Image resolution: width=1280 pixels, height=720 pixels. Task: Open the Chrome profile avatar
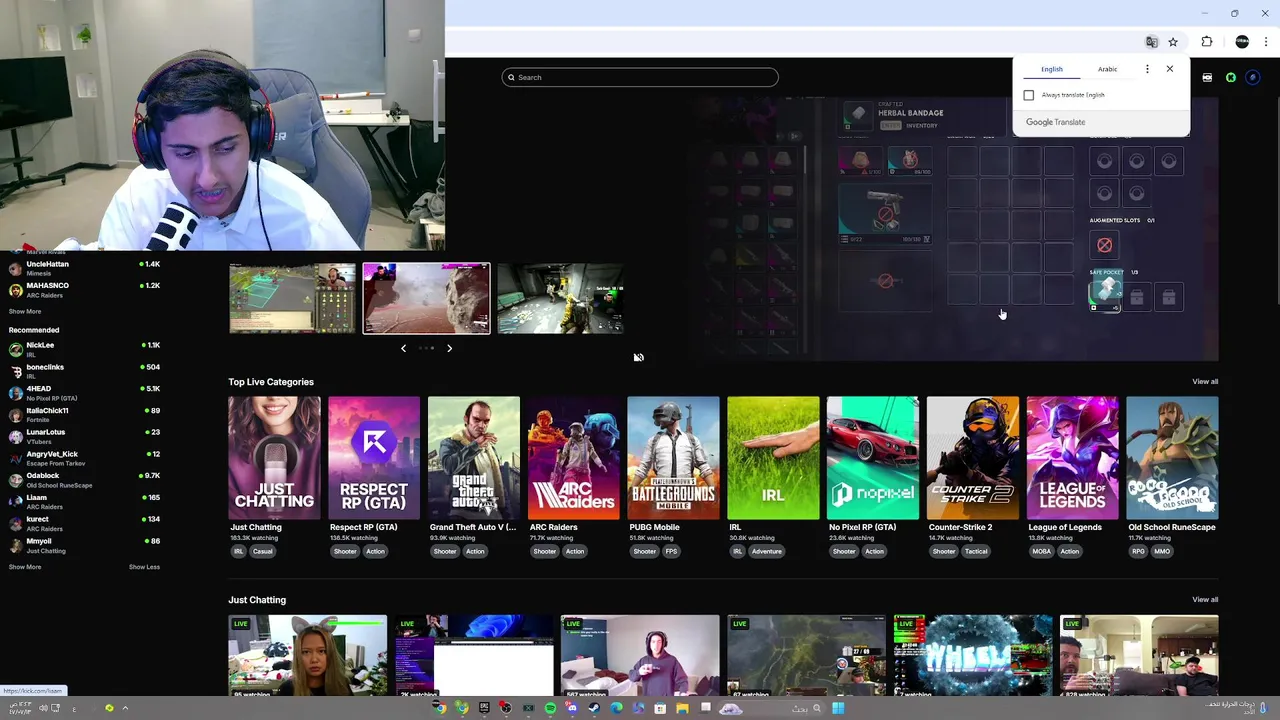coord(1242,42)
